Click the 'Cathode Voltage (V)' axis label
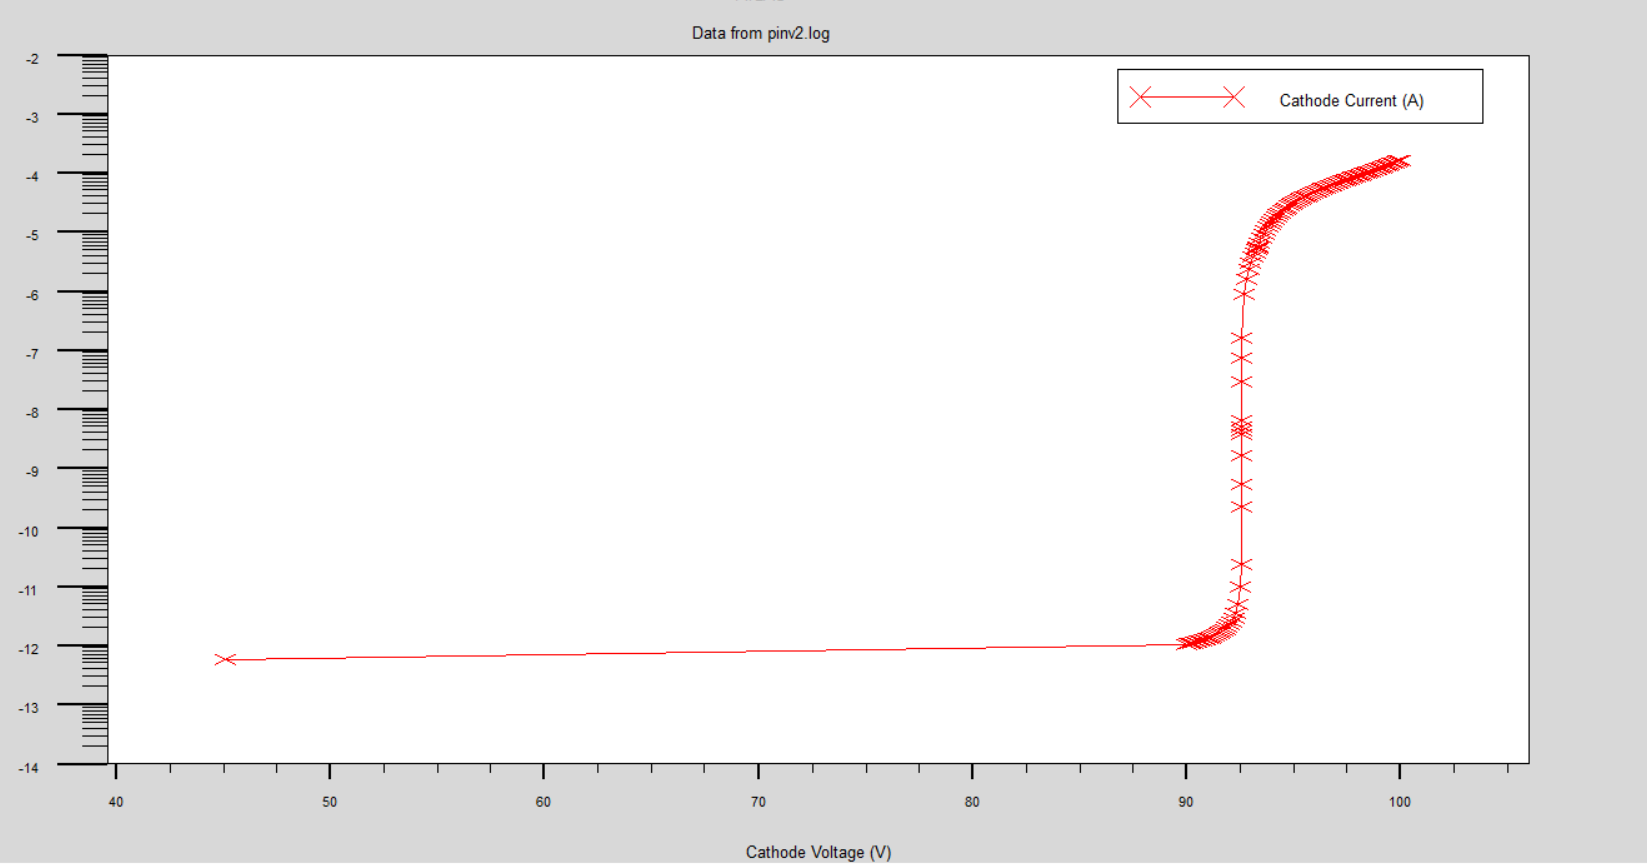 click(x=818, y=852)
